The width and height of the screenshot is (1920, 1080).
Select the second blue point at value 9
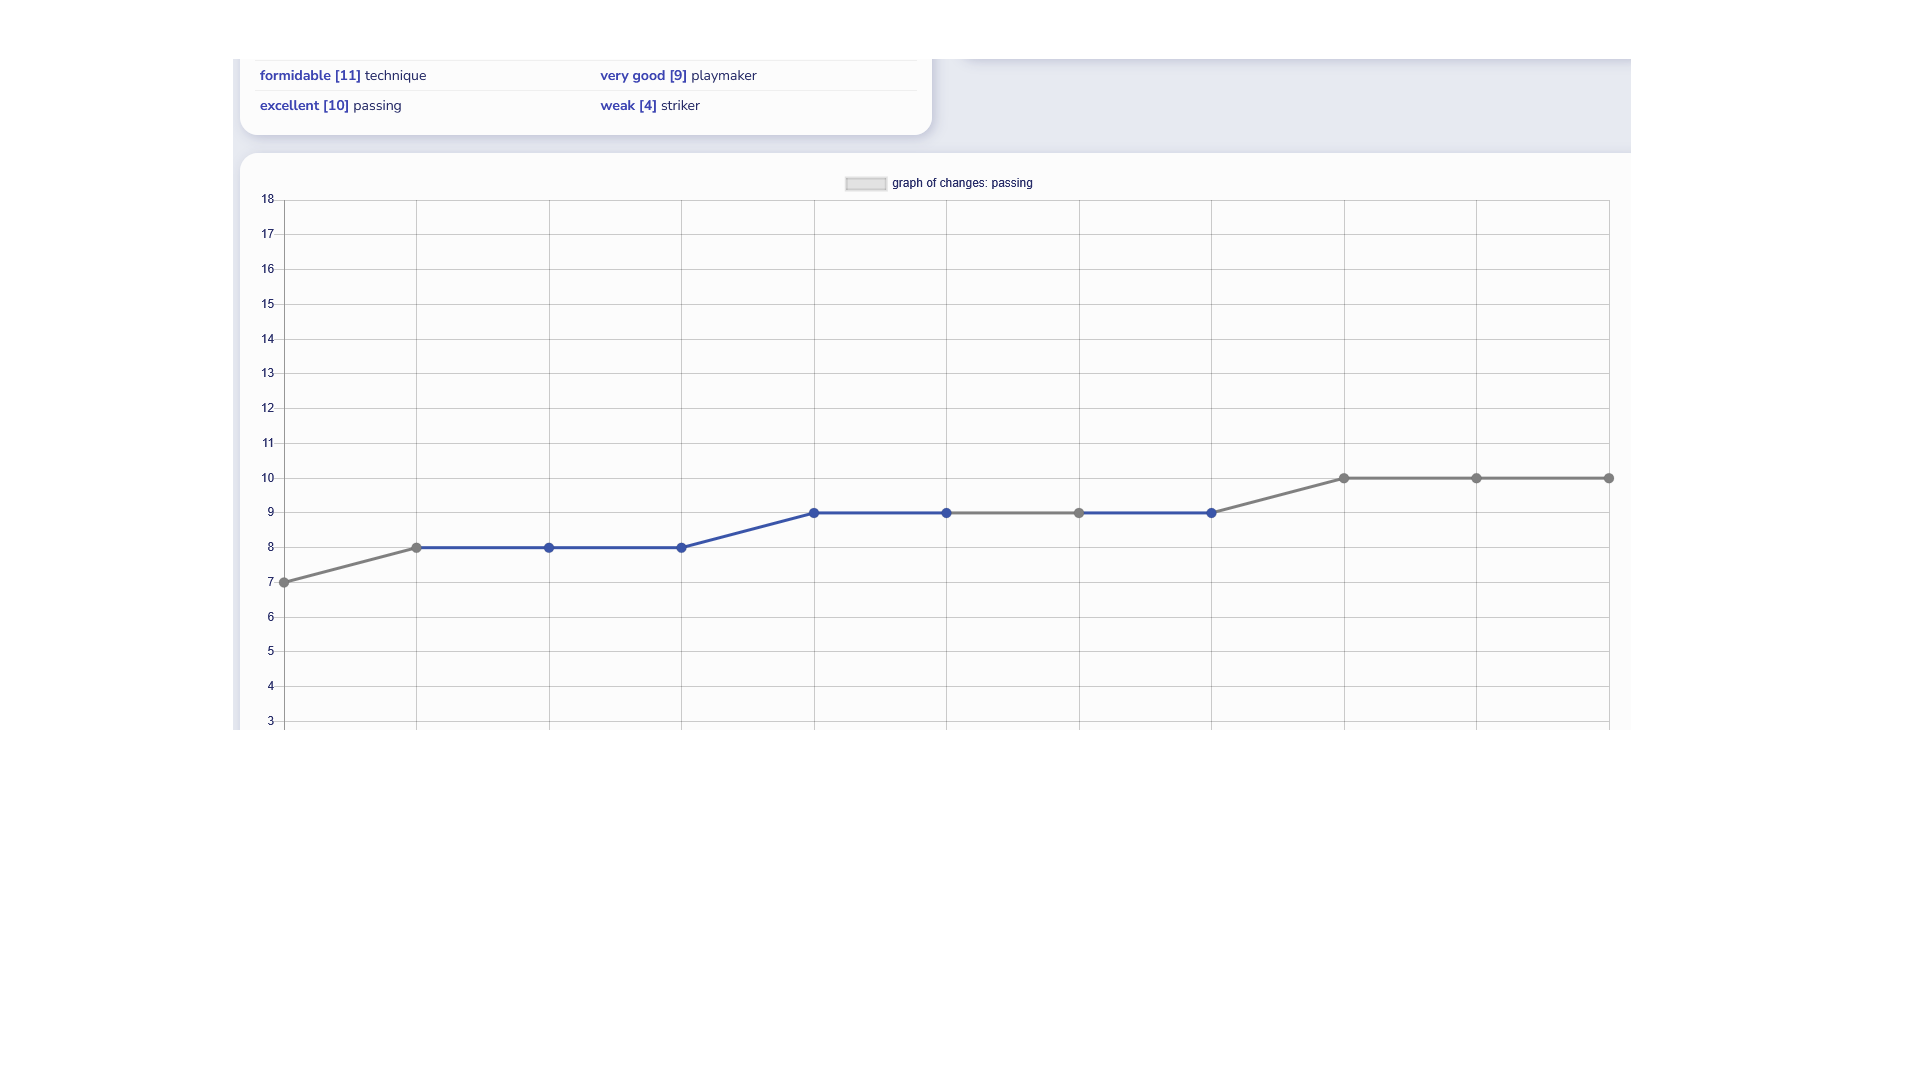tap(947, 513)
